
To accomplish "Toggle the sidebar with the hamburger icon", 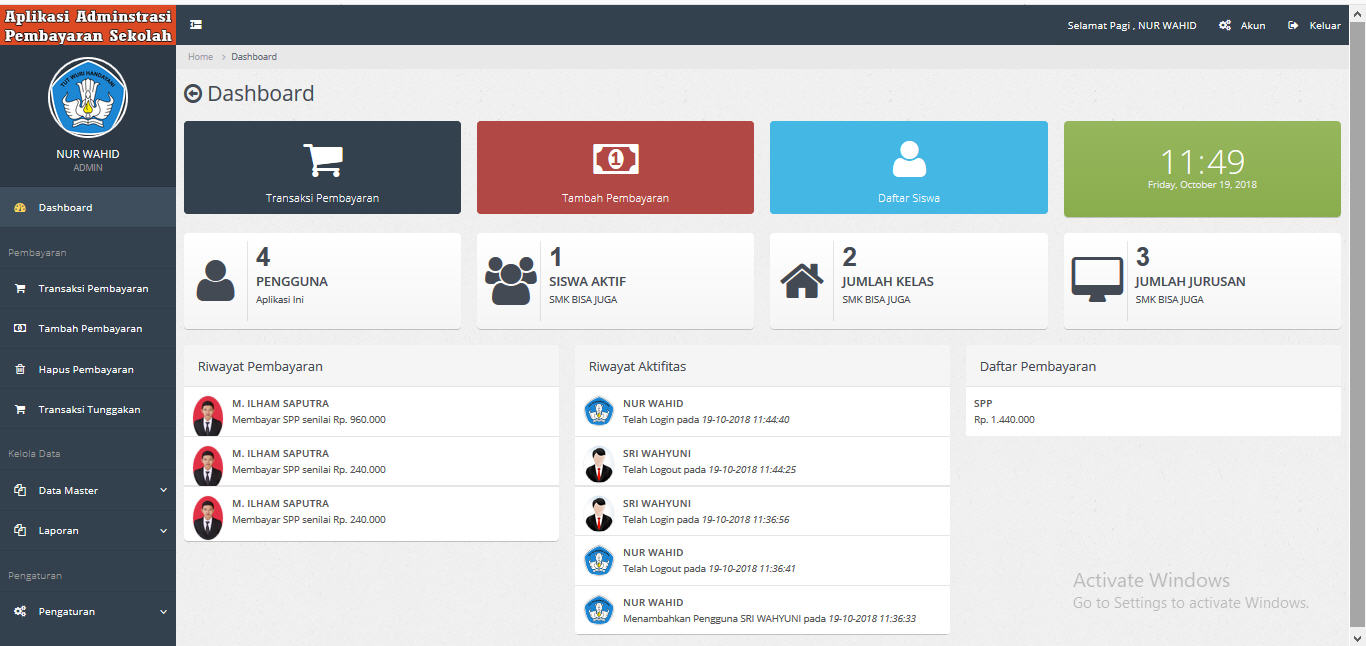I will (195, 23).
